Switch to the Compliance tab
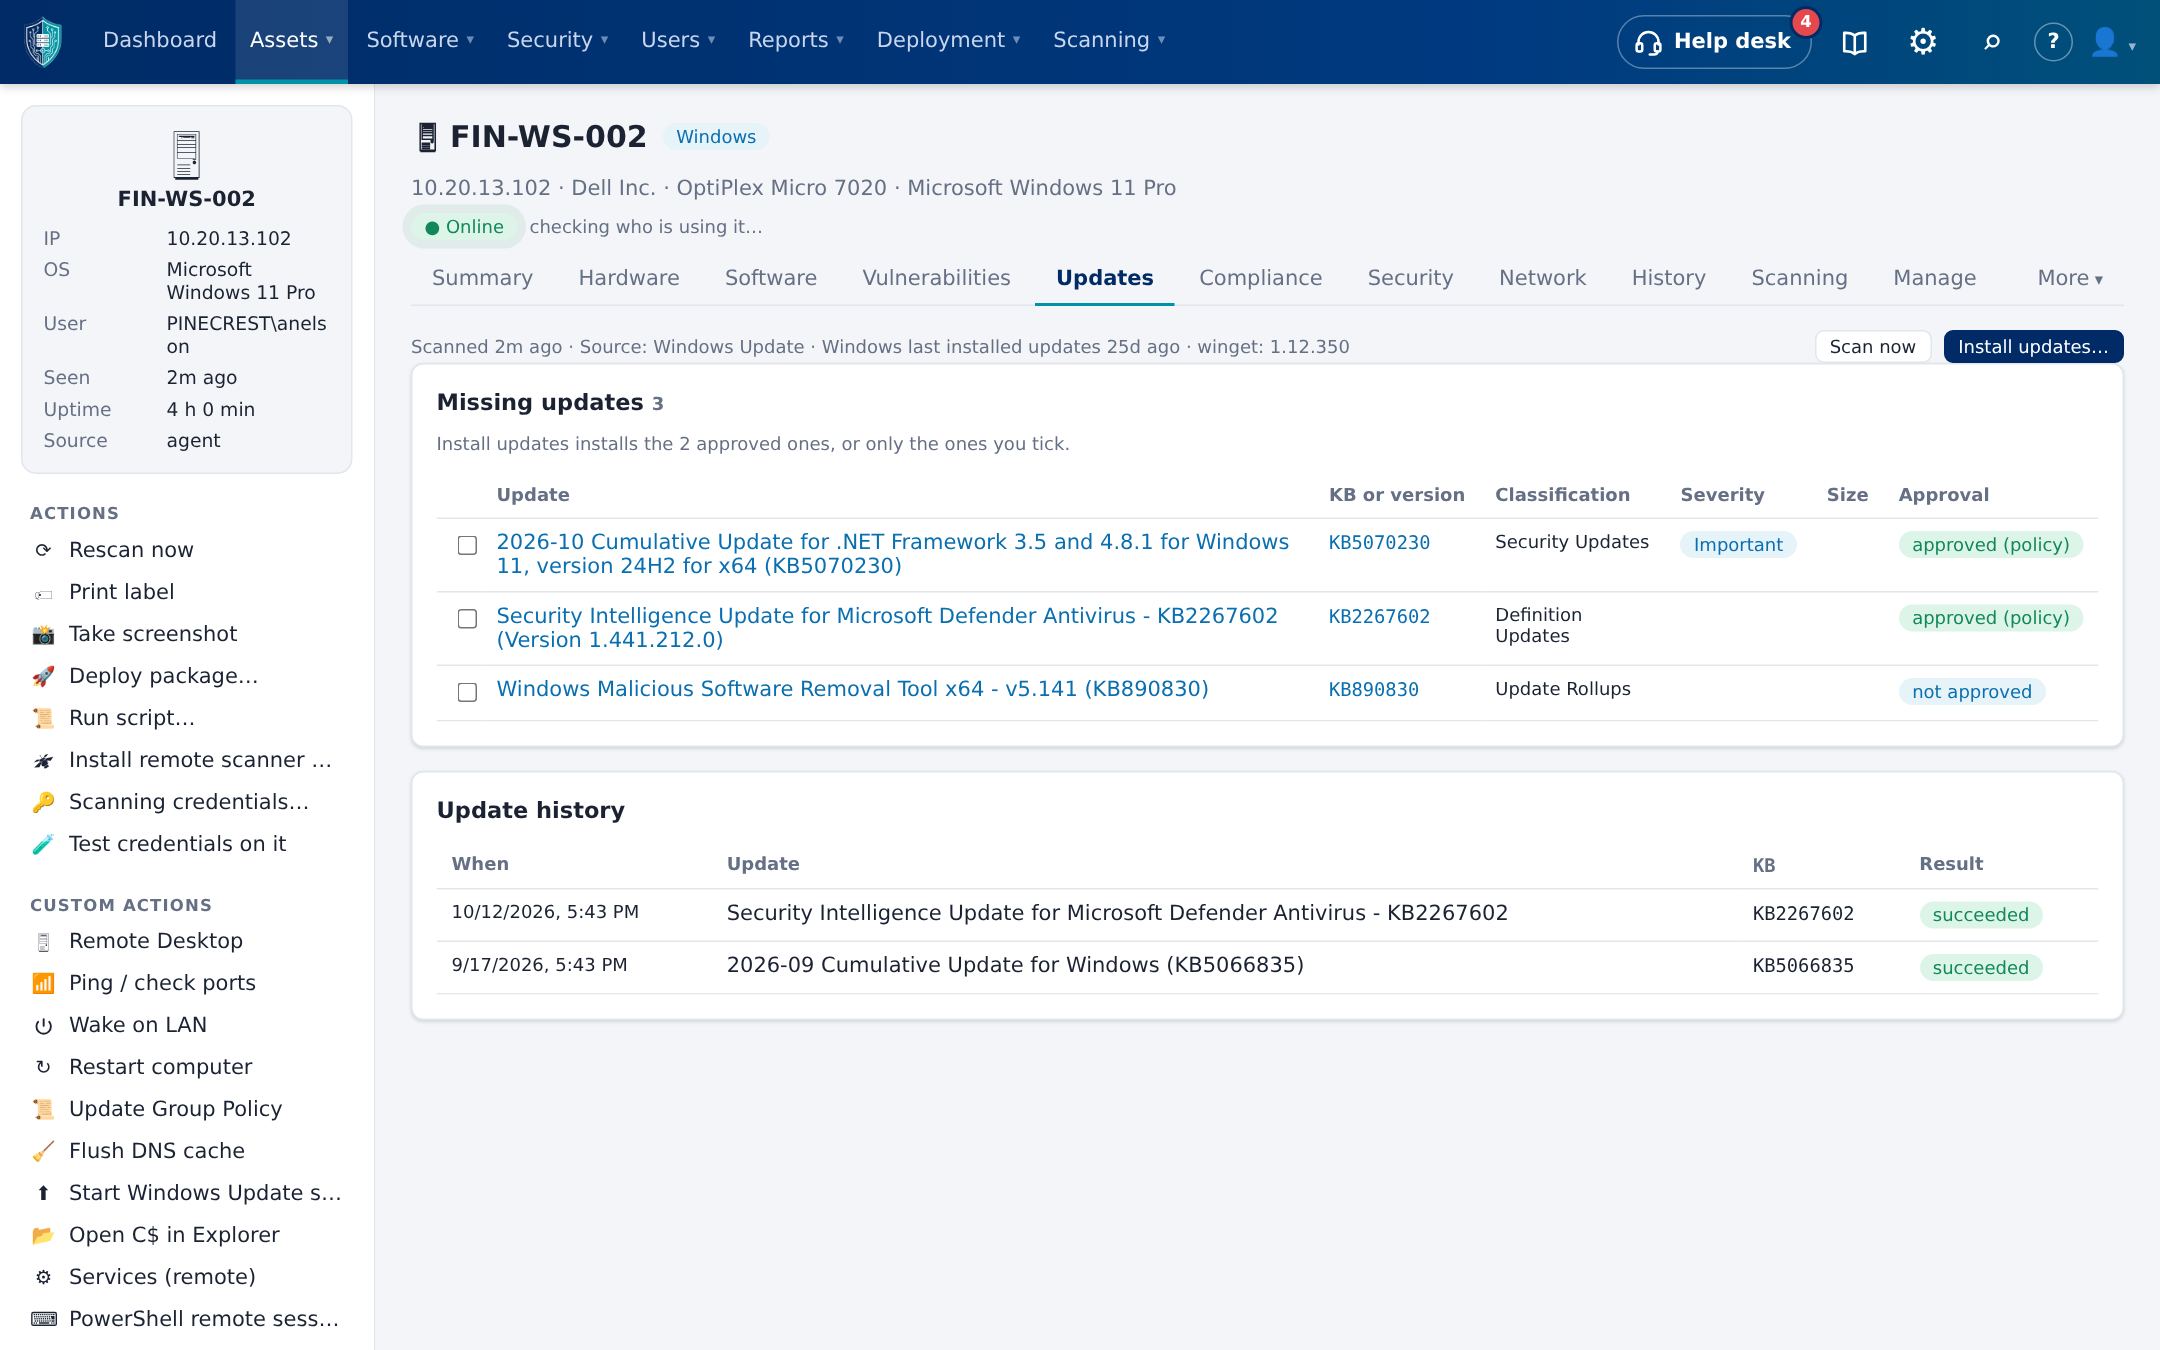The width and height of the screenshot is (2160, 1350). (1260, 278)
